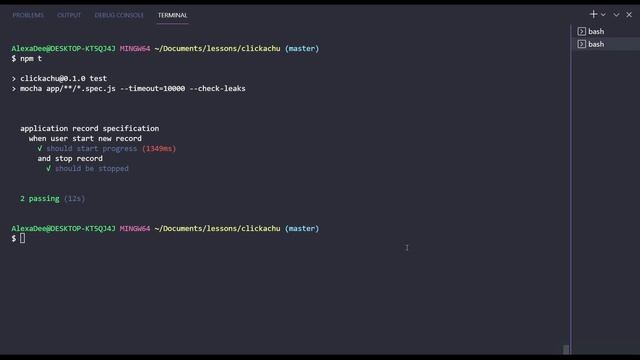Click second bash terminal's shell icon
640x360 pixels.
pyautogui.click(x=582, y=44)
